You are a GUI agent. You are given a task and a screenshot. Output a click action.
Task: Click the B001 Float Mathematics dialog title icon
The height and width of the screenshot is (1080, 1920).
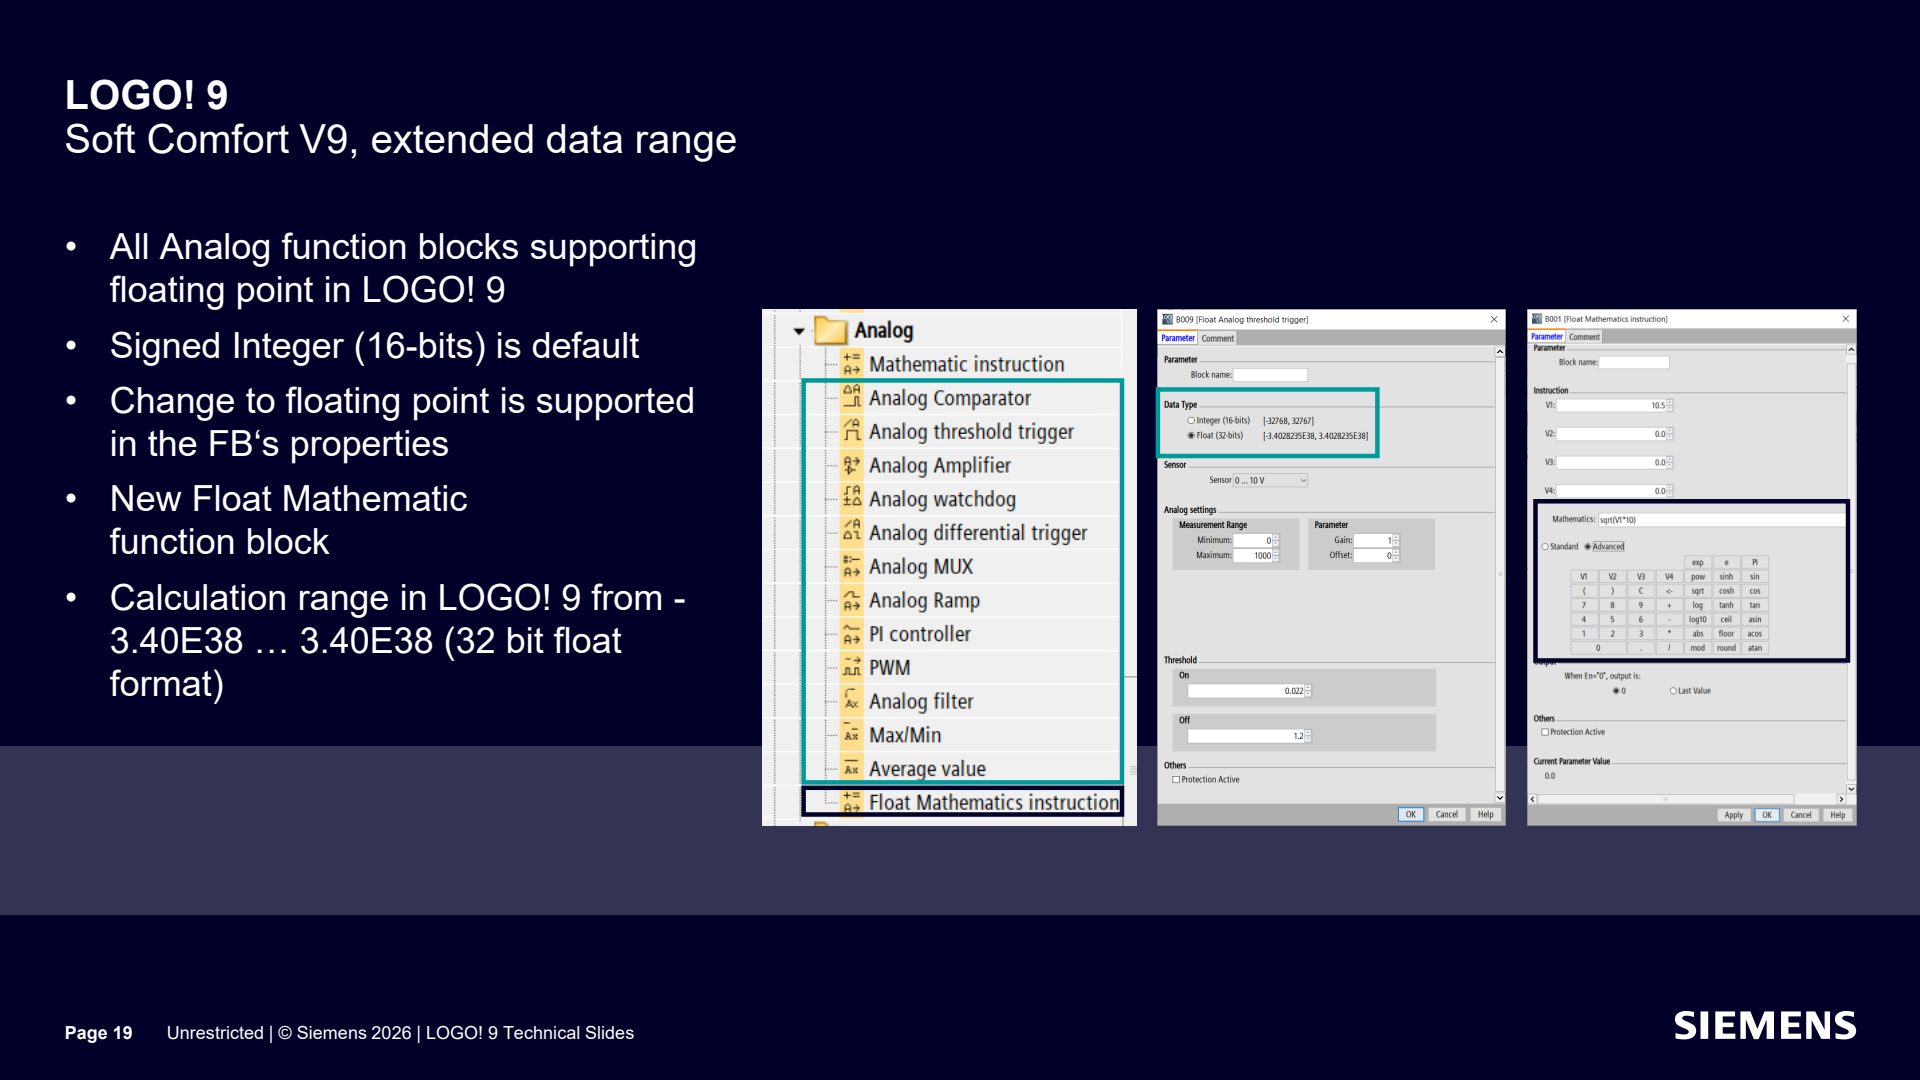tap(1537, 319)
